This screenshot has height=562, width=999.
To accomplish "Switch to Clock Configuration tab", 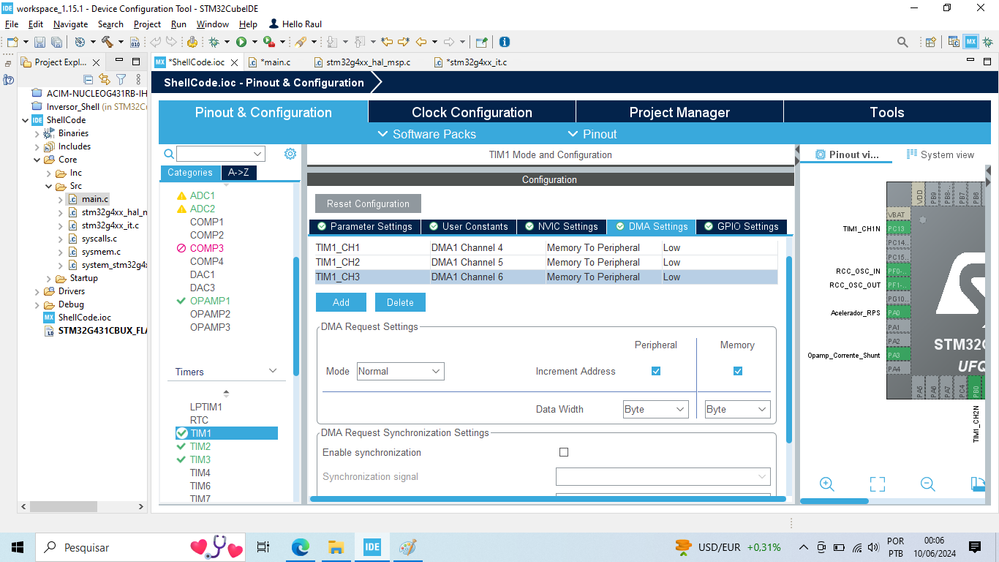I will pyautogui.click(x=471, y=112).
